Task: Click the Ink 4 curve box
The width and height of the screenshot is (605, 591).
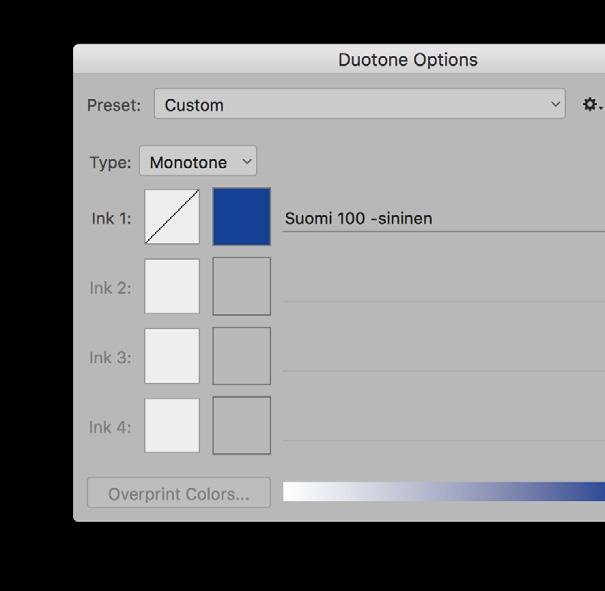Action: (x=172, y=425)
